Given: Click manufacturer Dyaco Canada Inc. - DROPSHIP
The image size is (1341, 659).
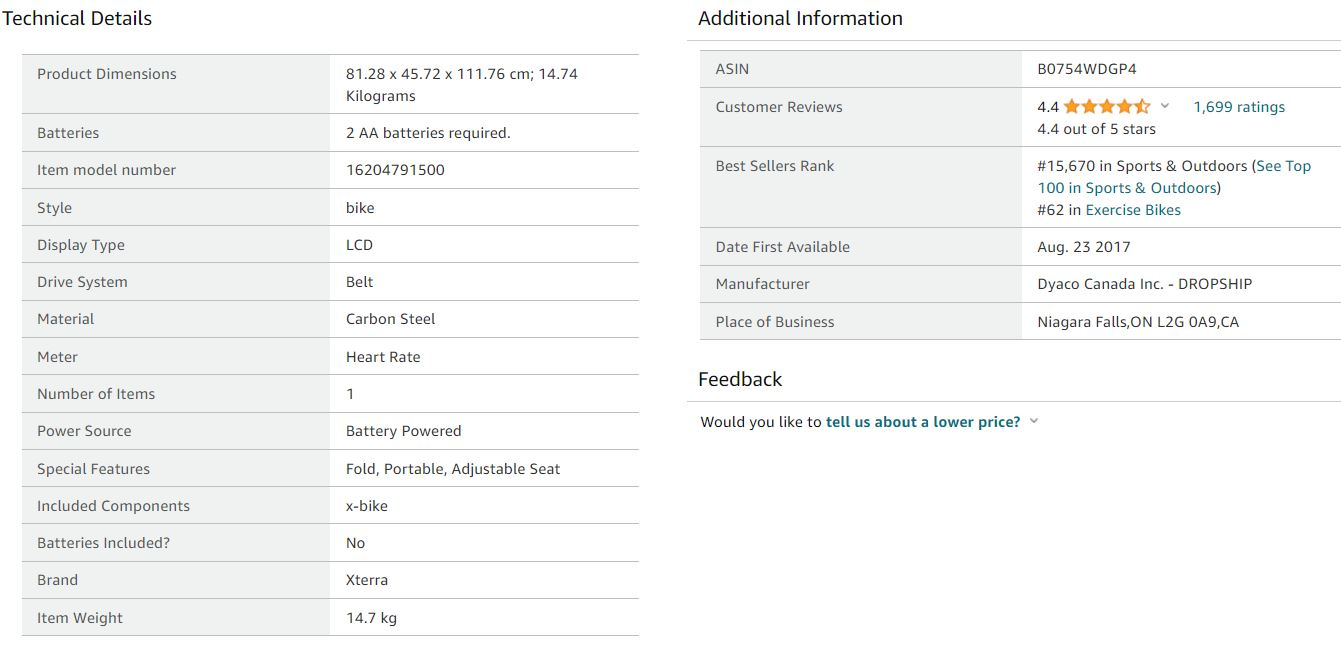Looking at the screenshot, I should 1145,284.
